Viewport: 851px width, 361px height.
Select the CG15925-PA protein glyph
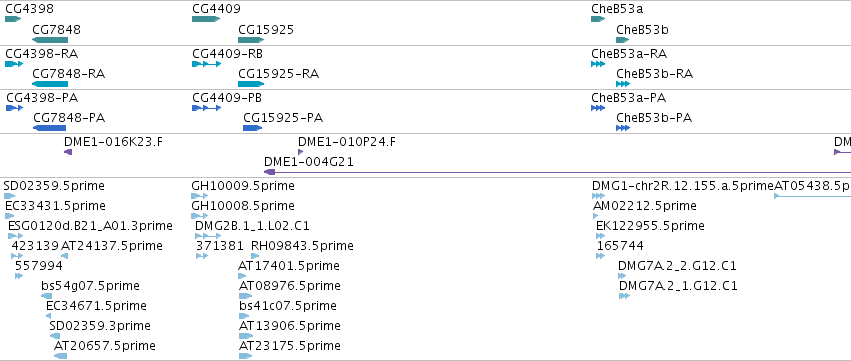[x=252, y=128]
